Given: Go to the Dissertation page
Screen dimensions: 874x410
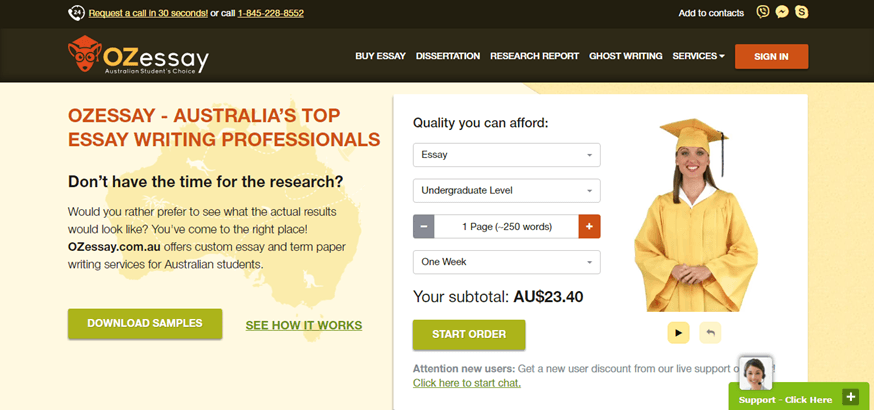Looking at the screenshot, I should click(448, 56).
